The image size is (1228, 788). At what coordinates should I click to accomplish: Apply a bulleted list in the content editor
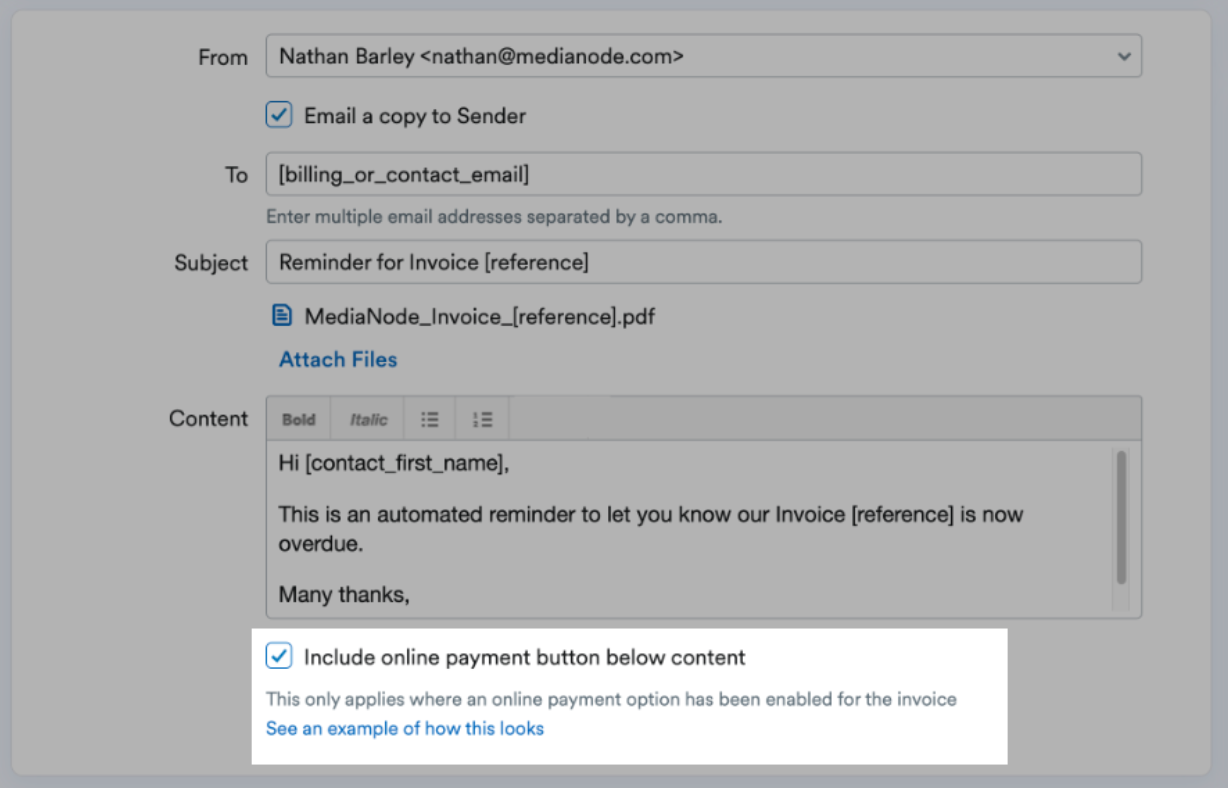[429, 418]
